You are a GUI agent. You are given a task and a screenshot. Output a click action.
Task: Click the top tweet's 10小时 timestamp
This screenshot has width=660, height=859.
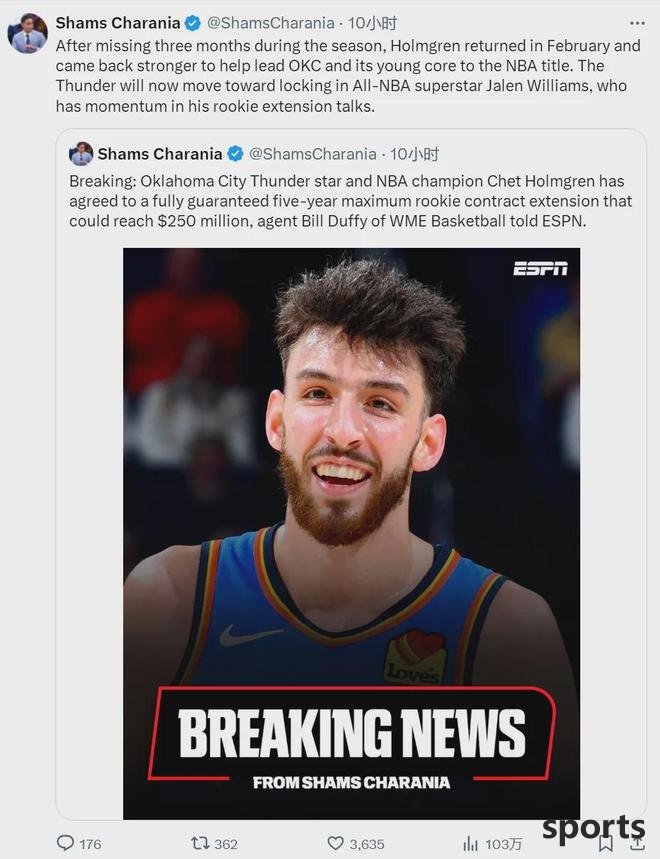coord(372,23)
